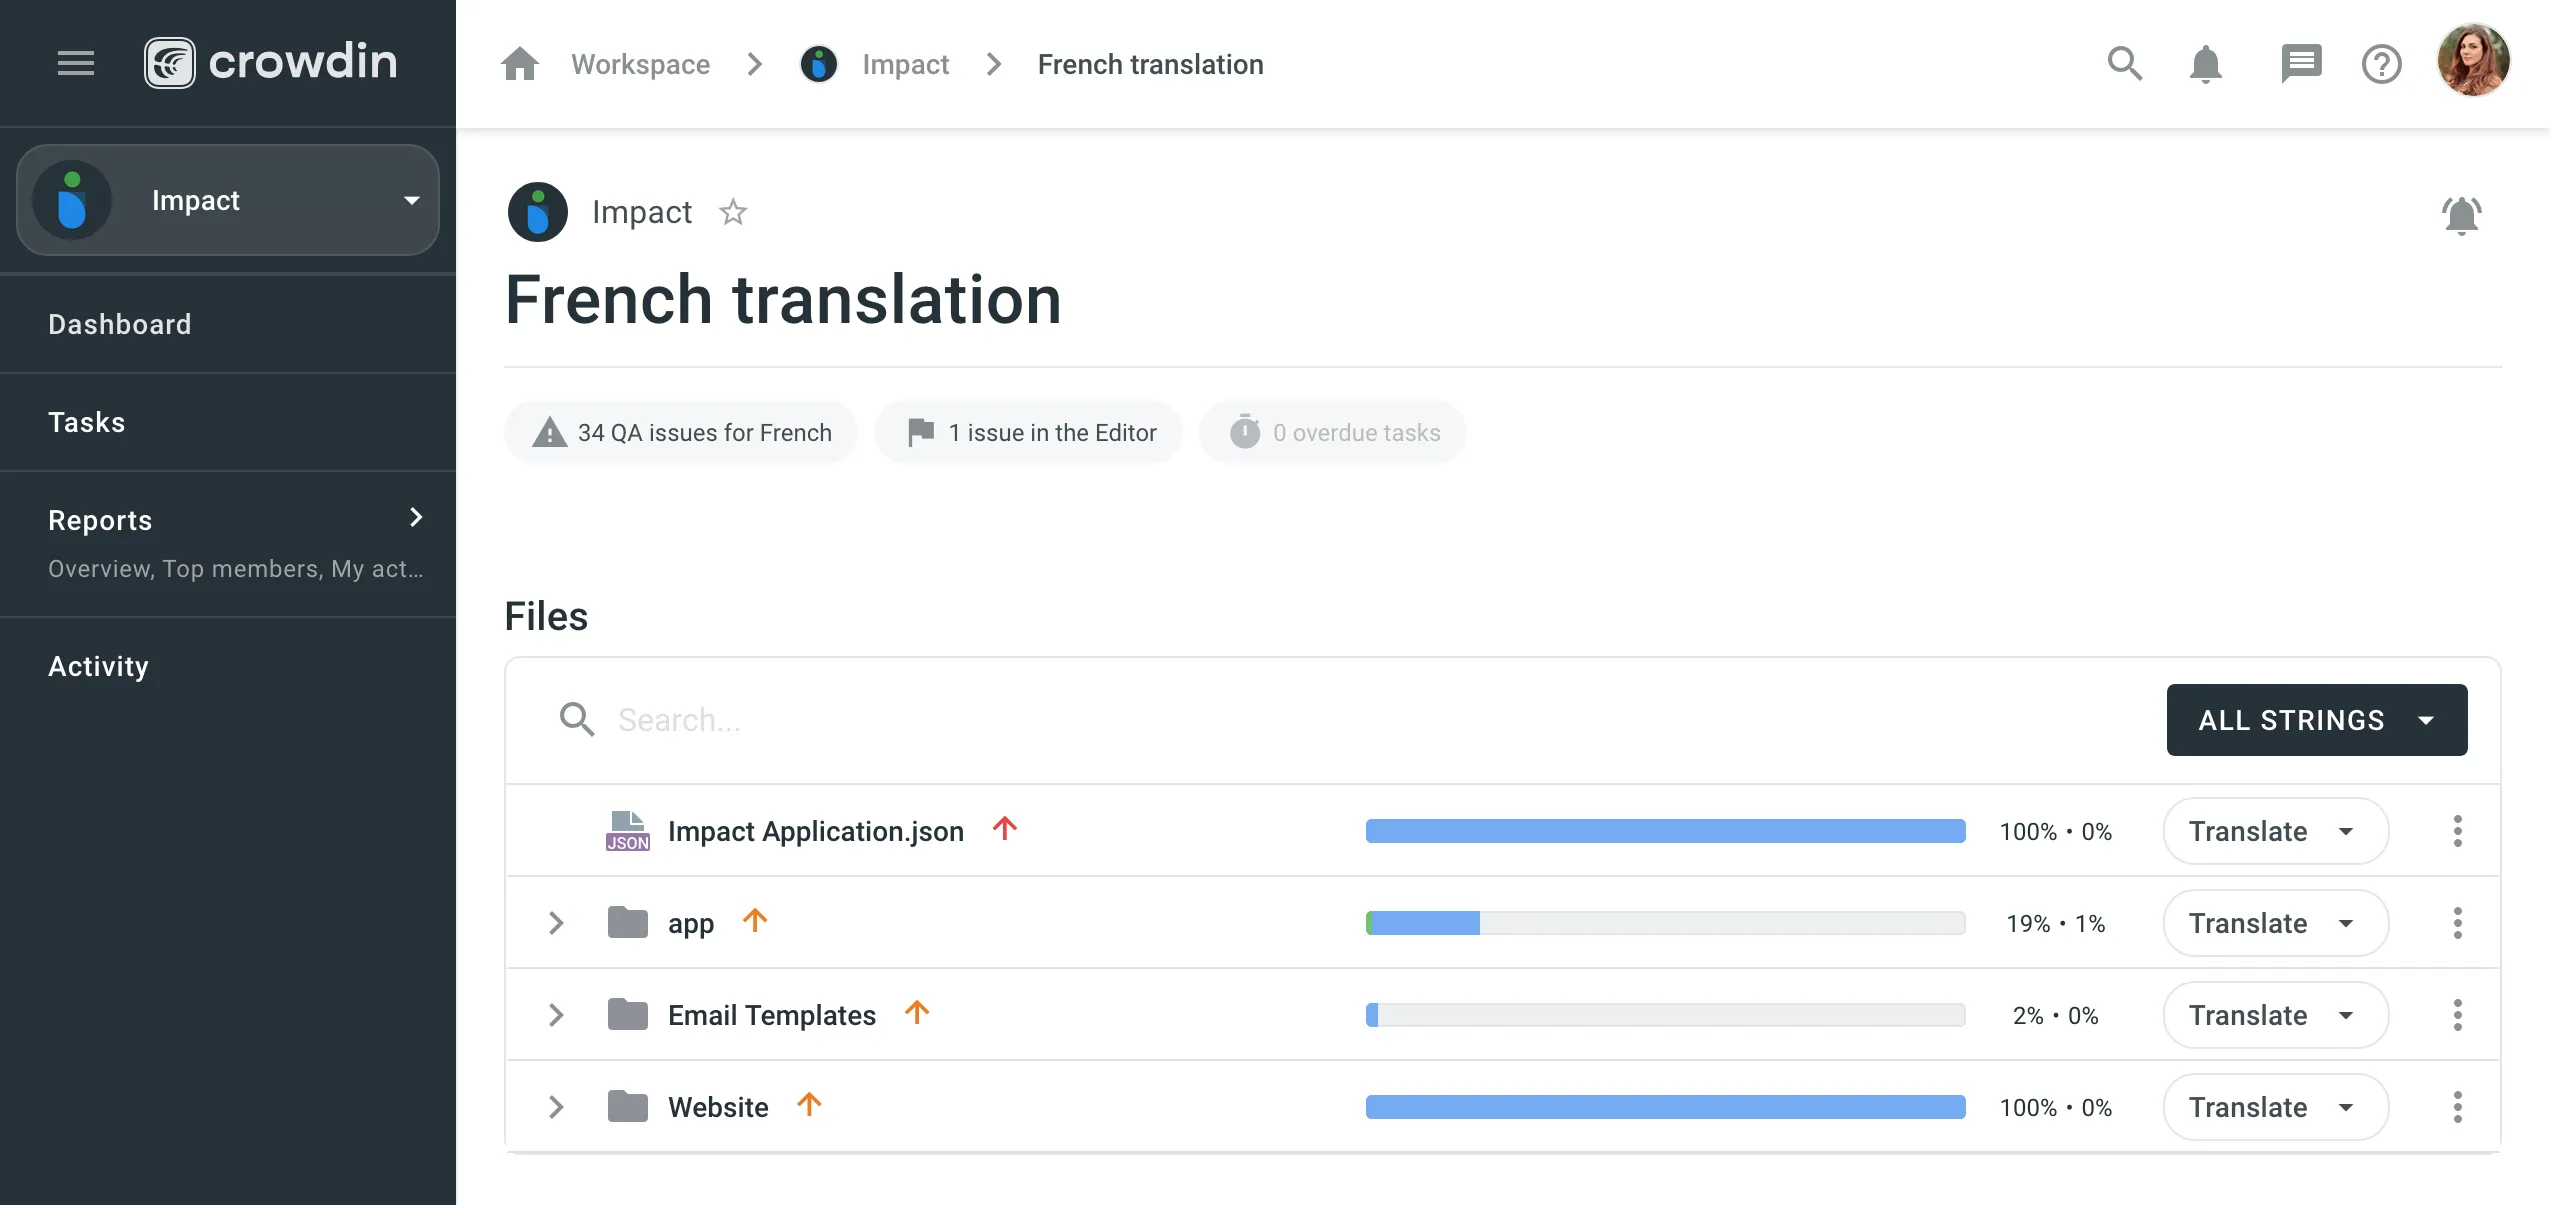
Task: Open more options for Impact Application.json
Action: (2457, 831)
